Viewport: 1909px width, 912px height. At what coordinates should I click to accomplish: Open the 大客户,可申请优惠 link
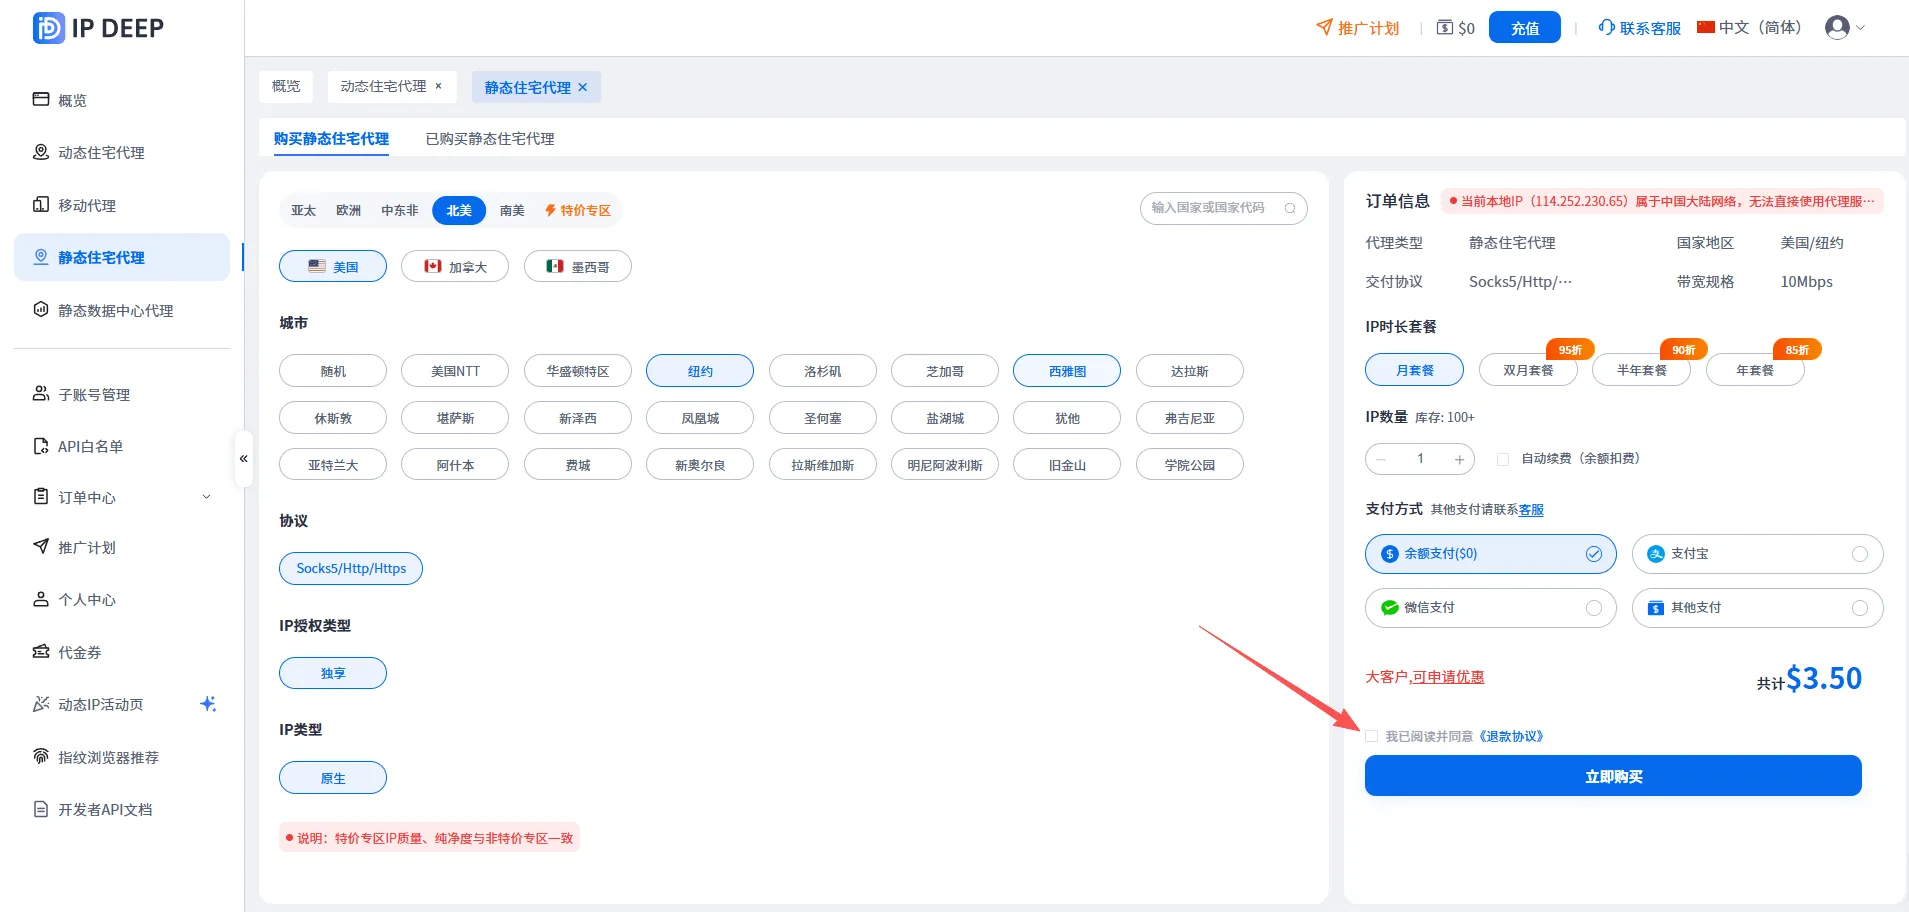pos(1425,677)
